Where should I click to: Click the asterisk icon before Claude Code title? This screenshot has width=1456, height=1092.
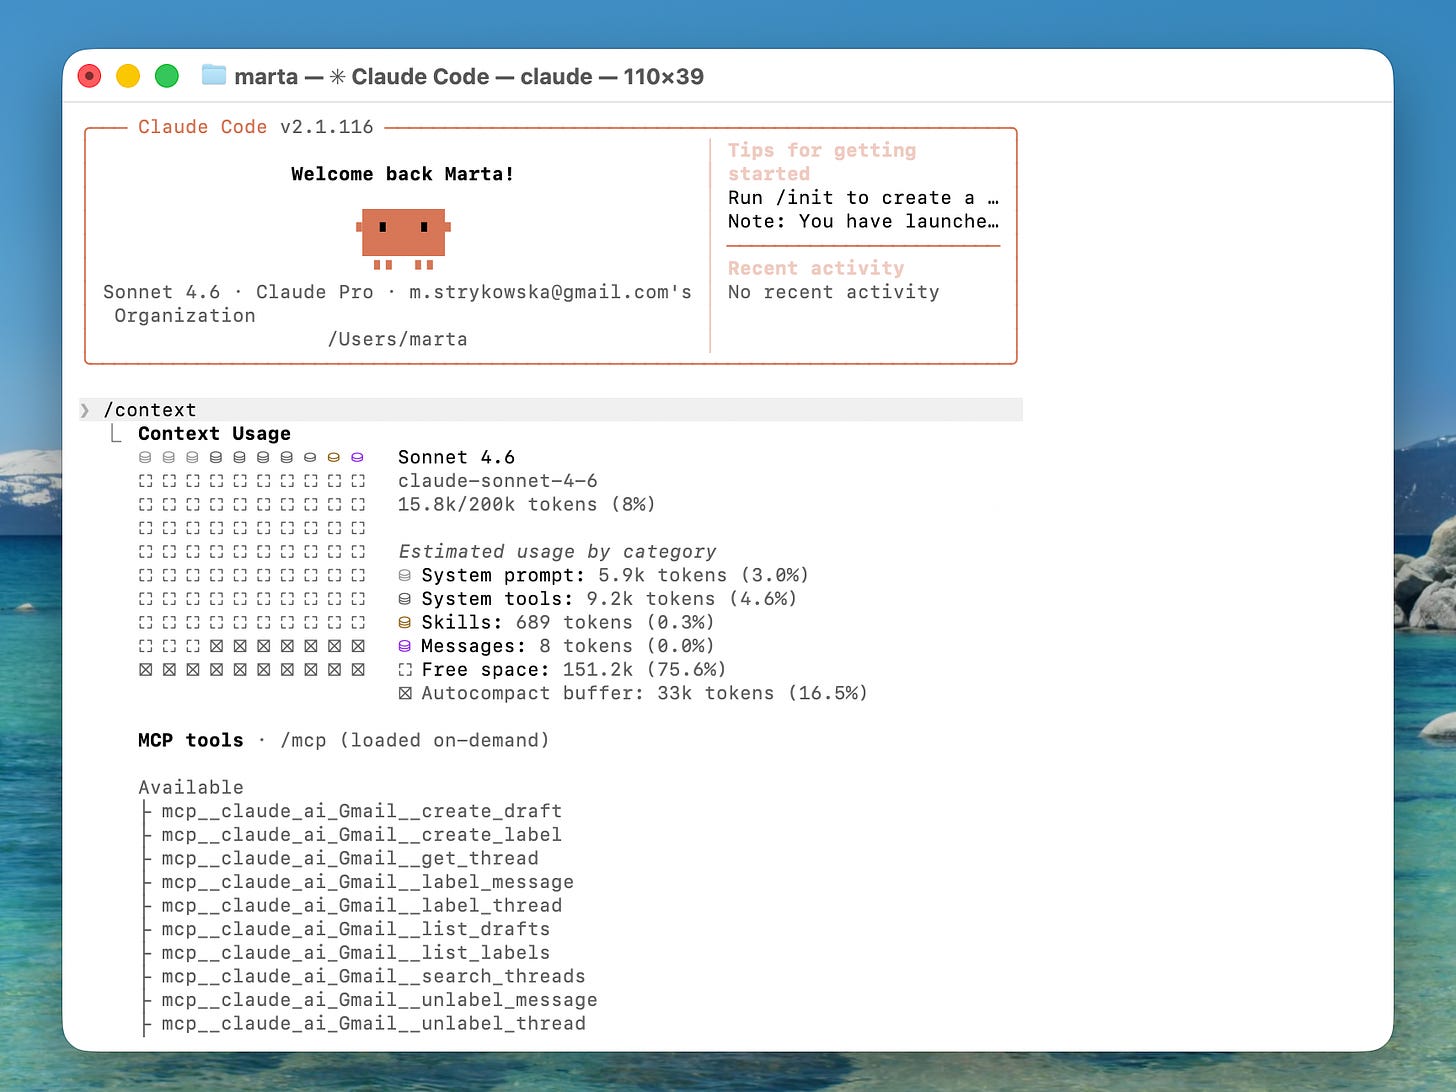pos(338,77)
